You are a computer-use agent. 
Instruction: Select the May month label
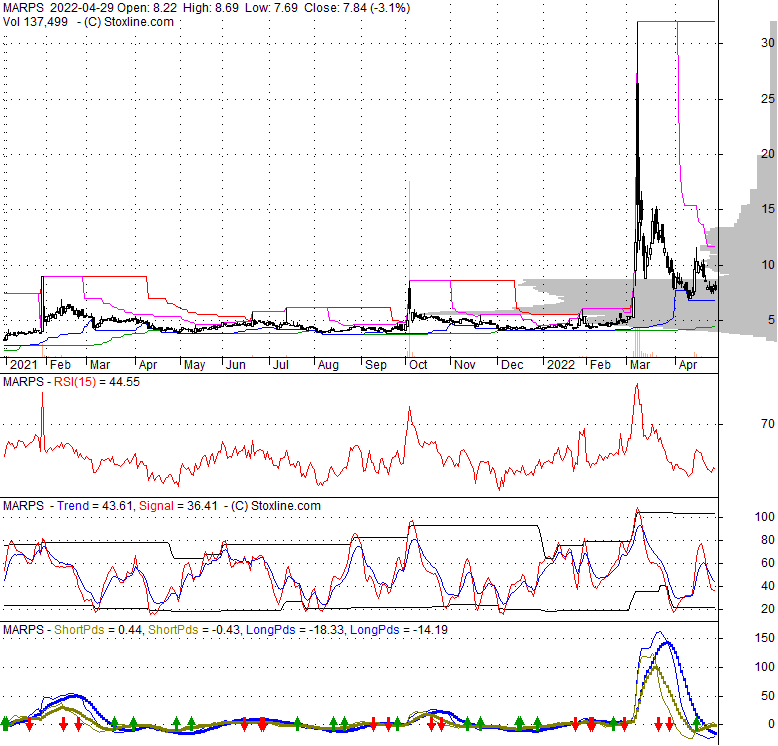pos(194,365)
